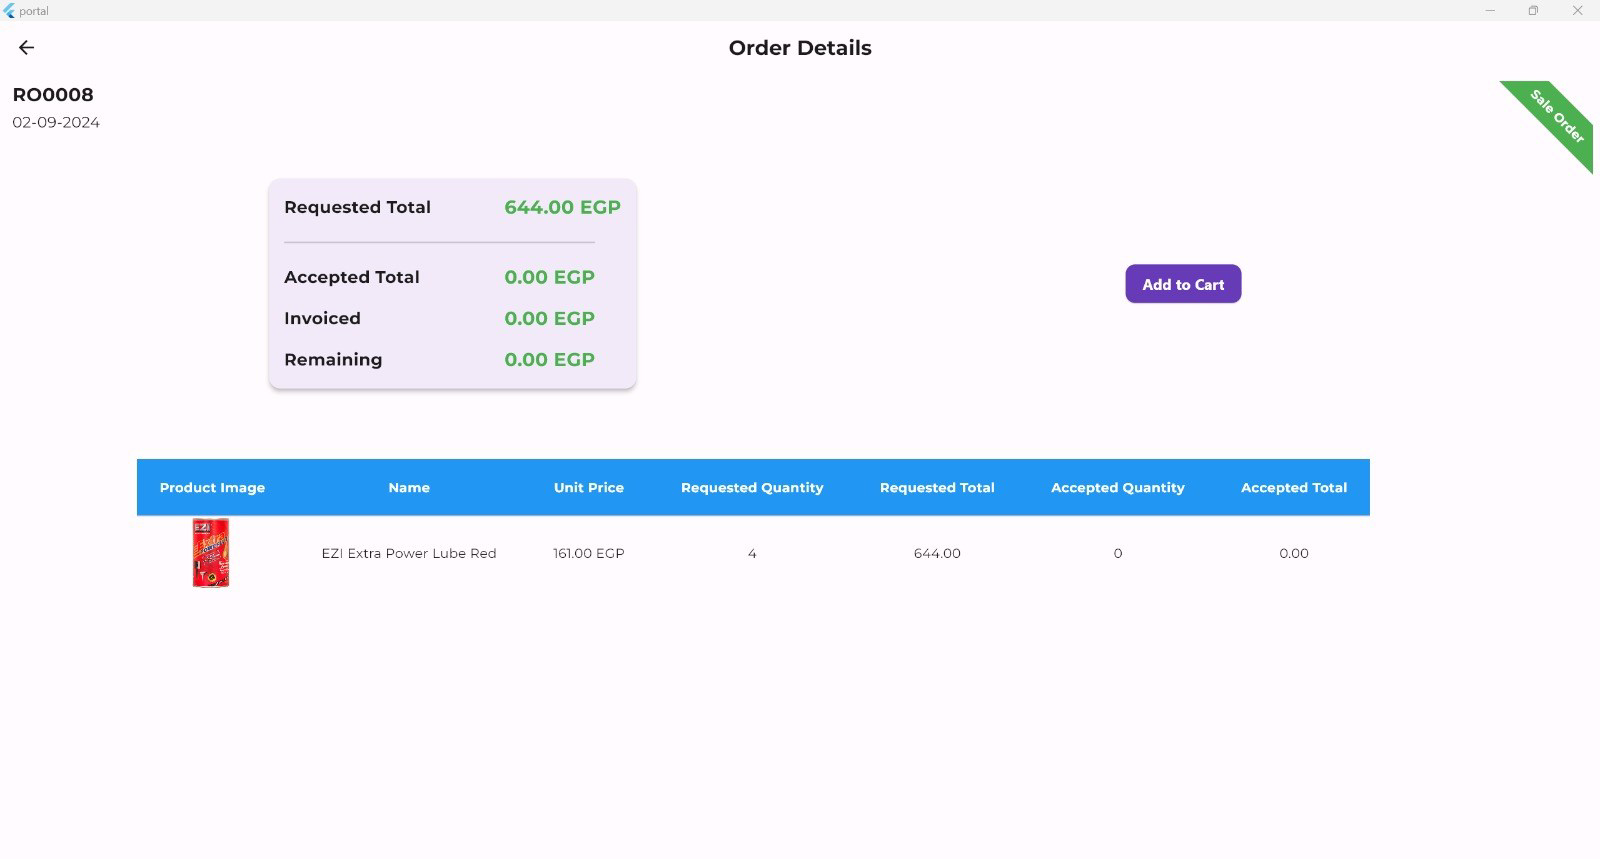The height and width of the screenshot is (859, 1600).
Task: Minimize the portal window
Action: pyautogui.click(x=1490, y=11)
